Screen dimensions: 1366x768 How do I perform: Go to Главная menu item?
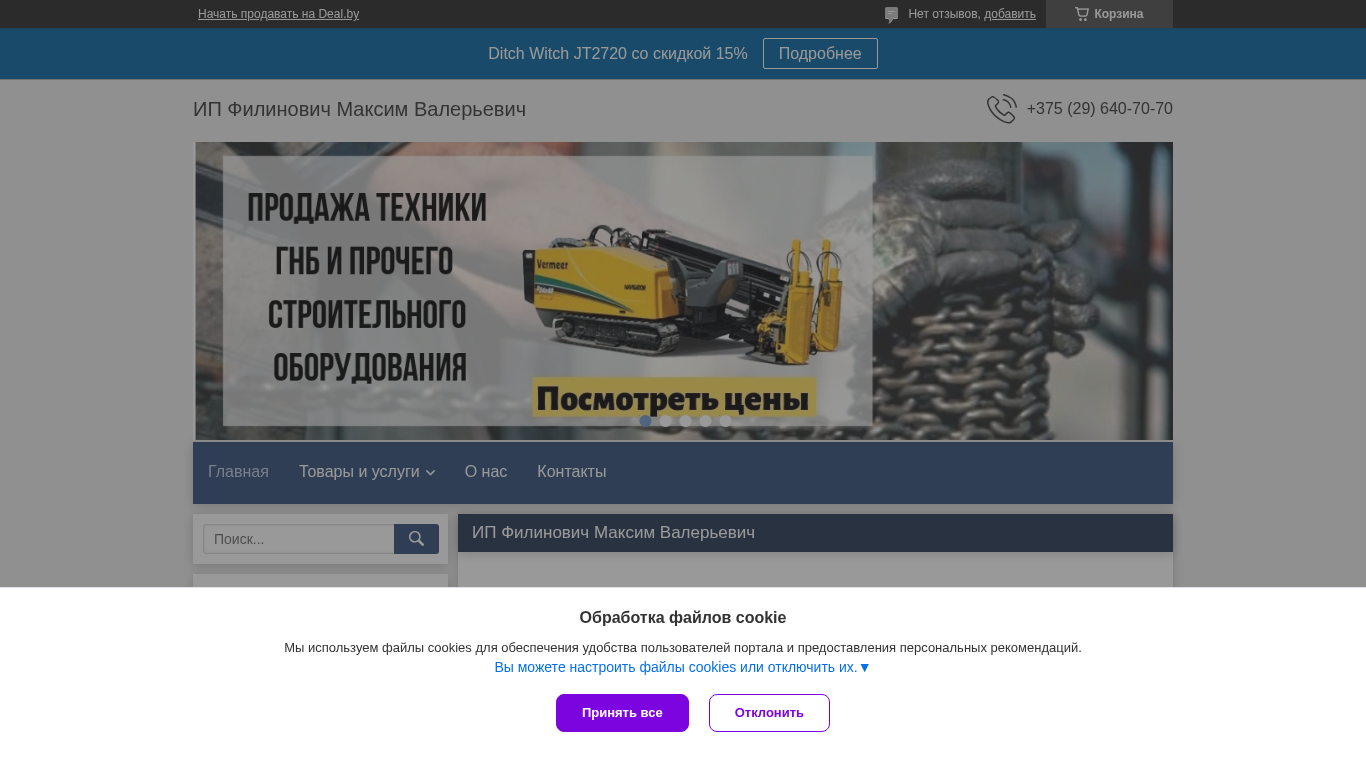click(x=238, y=472)
